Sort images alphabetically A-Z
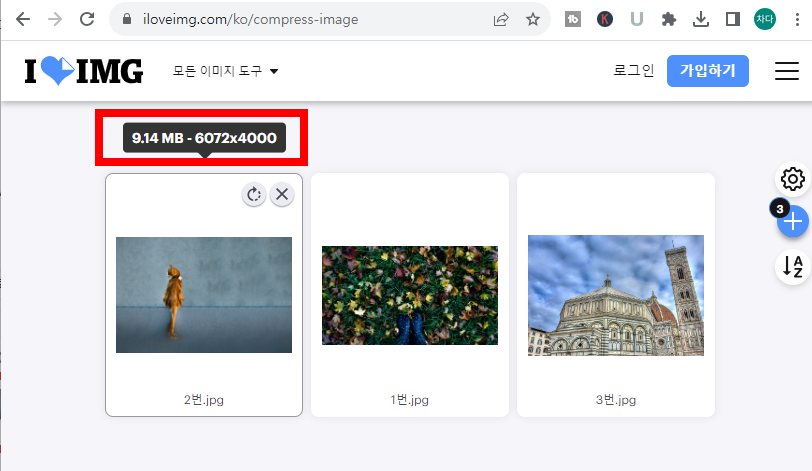 792,267
